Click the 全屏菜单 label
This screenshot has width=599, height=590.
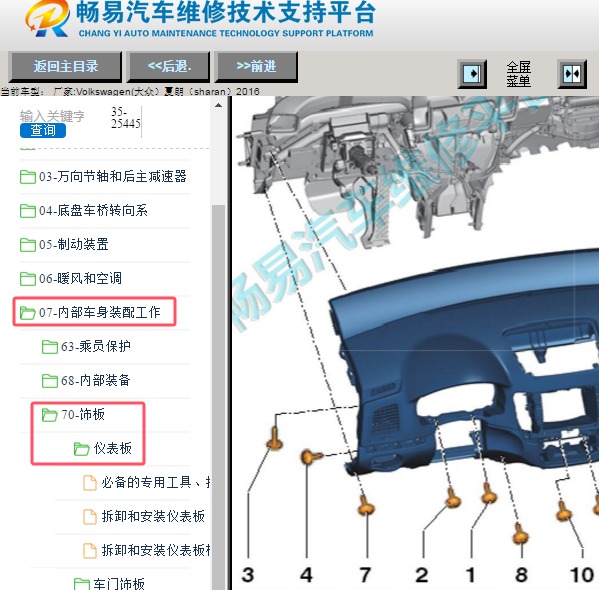pyautogui.click(x=518, y=74)
